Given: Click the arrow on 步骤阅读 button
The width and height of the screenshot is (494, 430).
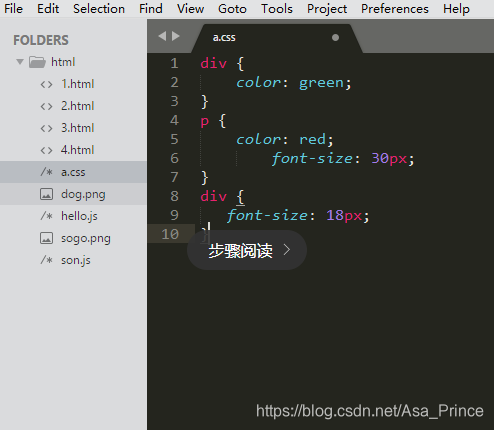Looking at the screenshot, I should coord(286,250).
